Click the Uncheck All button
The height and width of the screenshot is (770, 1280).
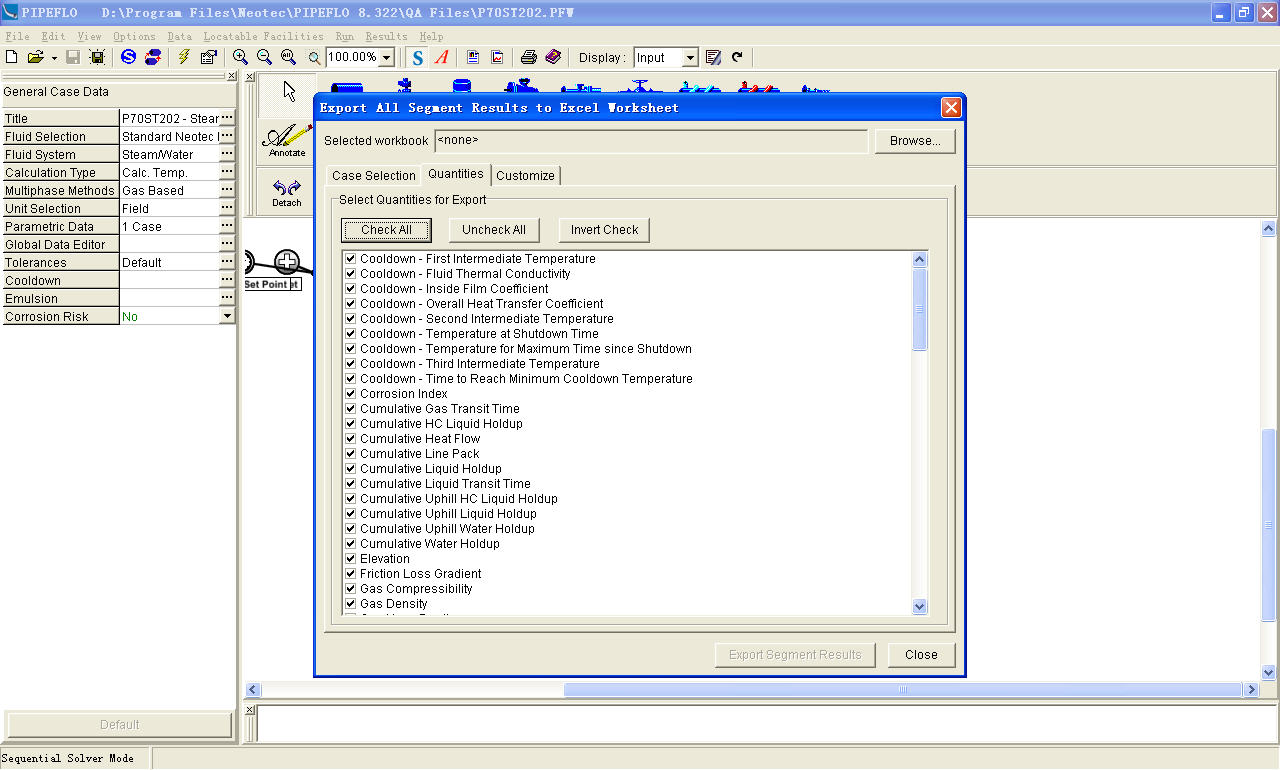click(x=494, y=230)
